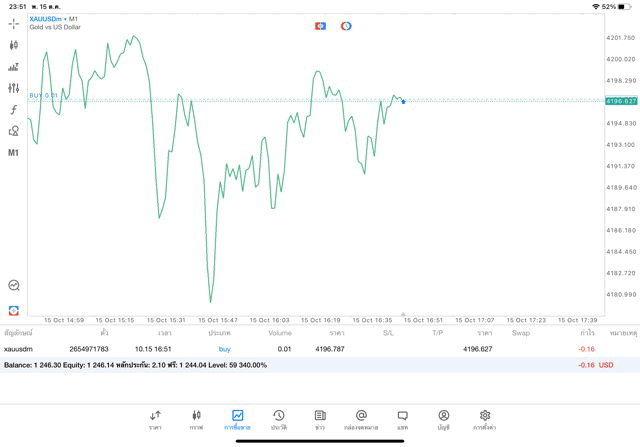The width and height of the screenshot is (640, 447).
Task: Tap the red-blue square icon at bottom left
Action: coord(13,310)
